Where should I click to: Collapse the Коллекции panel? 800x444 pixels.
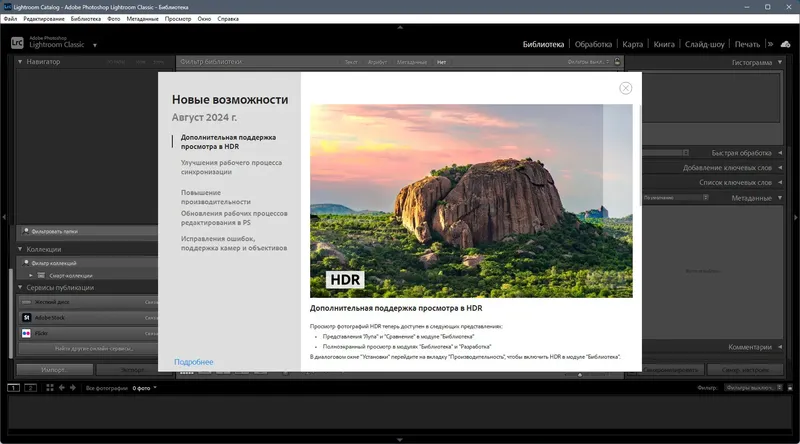(20, 249)
